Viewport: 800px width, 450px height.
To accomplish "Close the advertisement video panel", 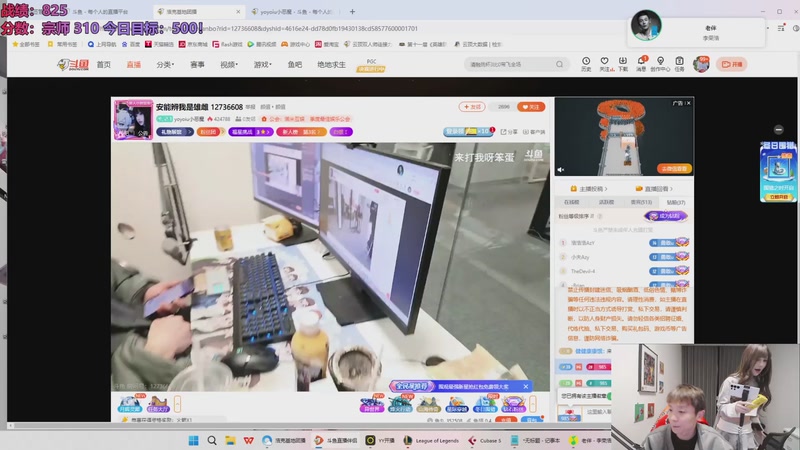I will (688, 103).
